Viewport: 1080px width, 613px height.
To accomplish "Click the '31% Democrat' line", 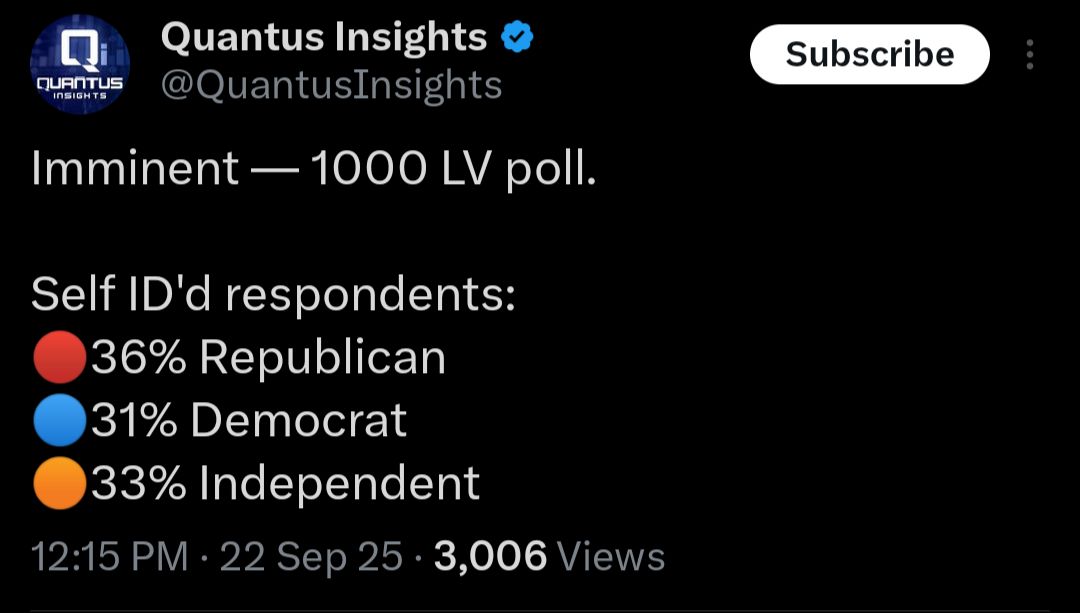I will (x=249, y=420).
